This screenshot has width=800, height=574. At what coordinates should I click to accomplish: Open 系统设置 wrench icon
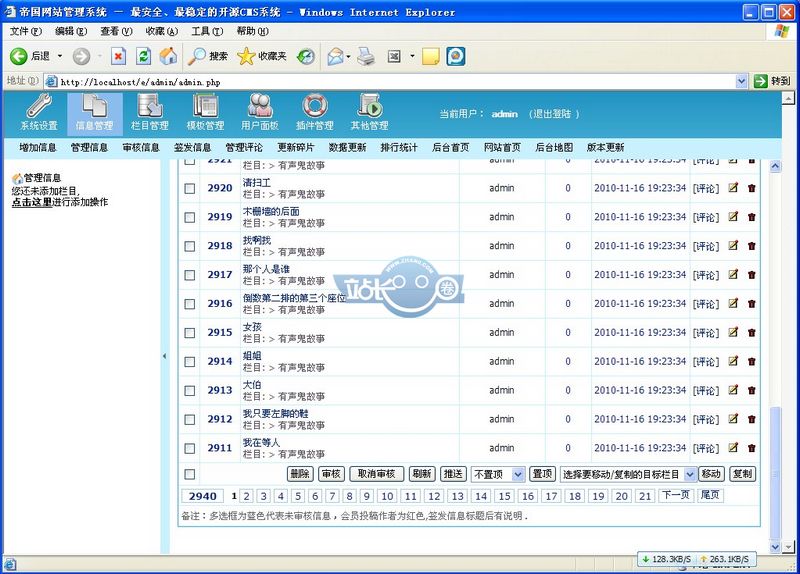pyautogui.click(x=39, y=113)
